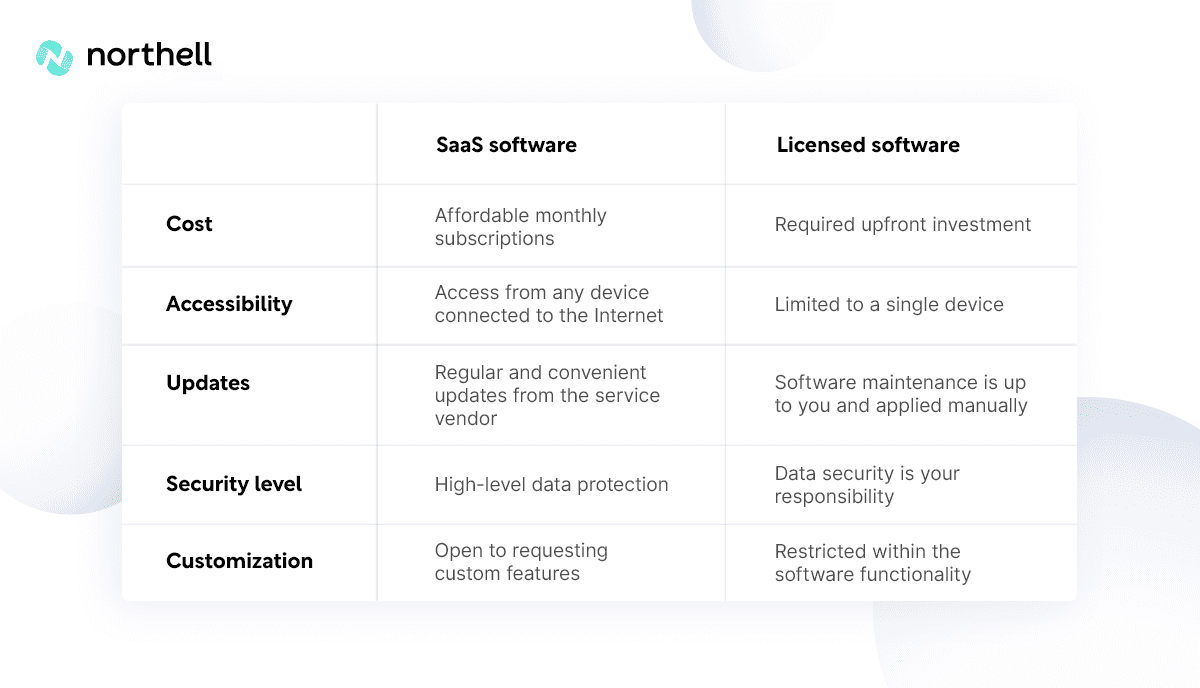1200x688 pixels.
Task: Click the Cost row label
Action: pyautogui.click(x=189, y=224)
